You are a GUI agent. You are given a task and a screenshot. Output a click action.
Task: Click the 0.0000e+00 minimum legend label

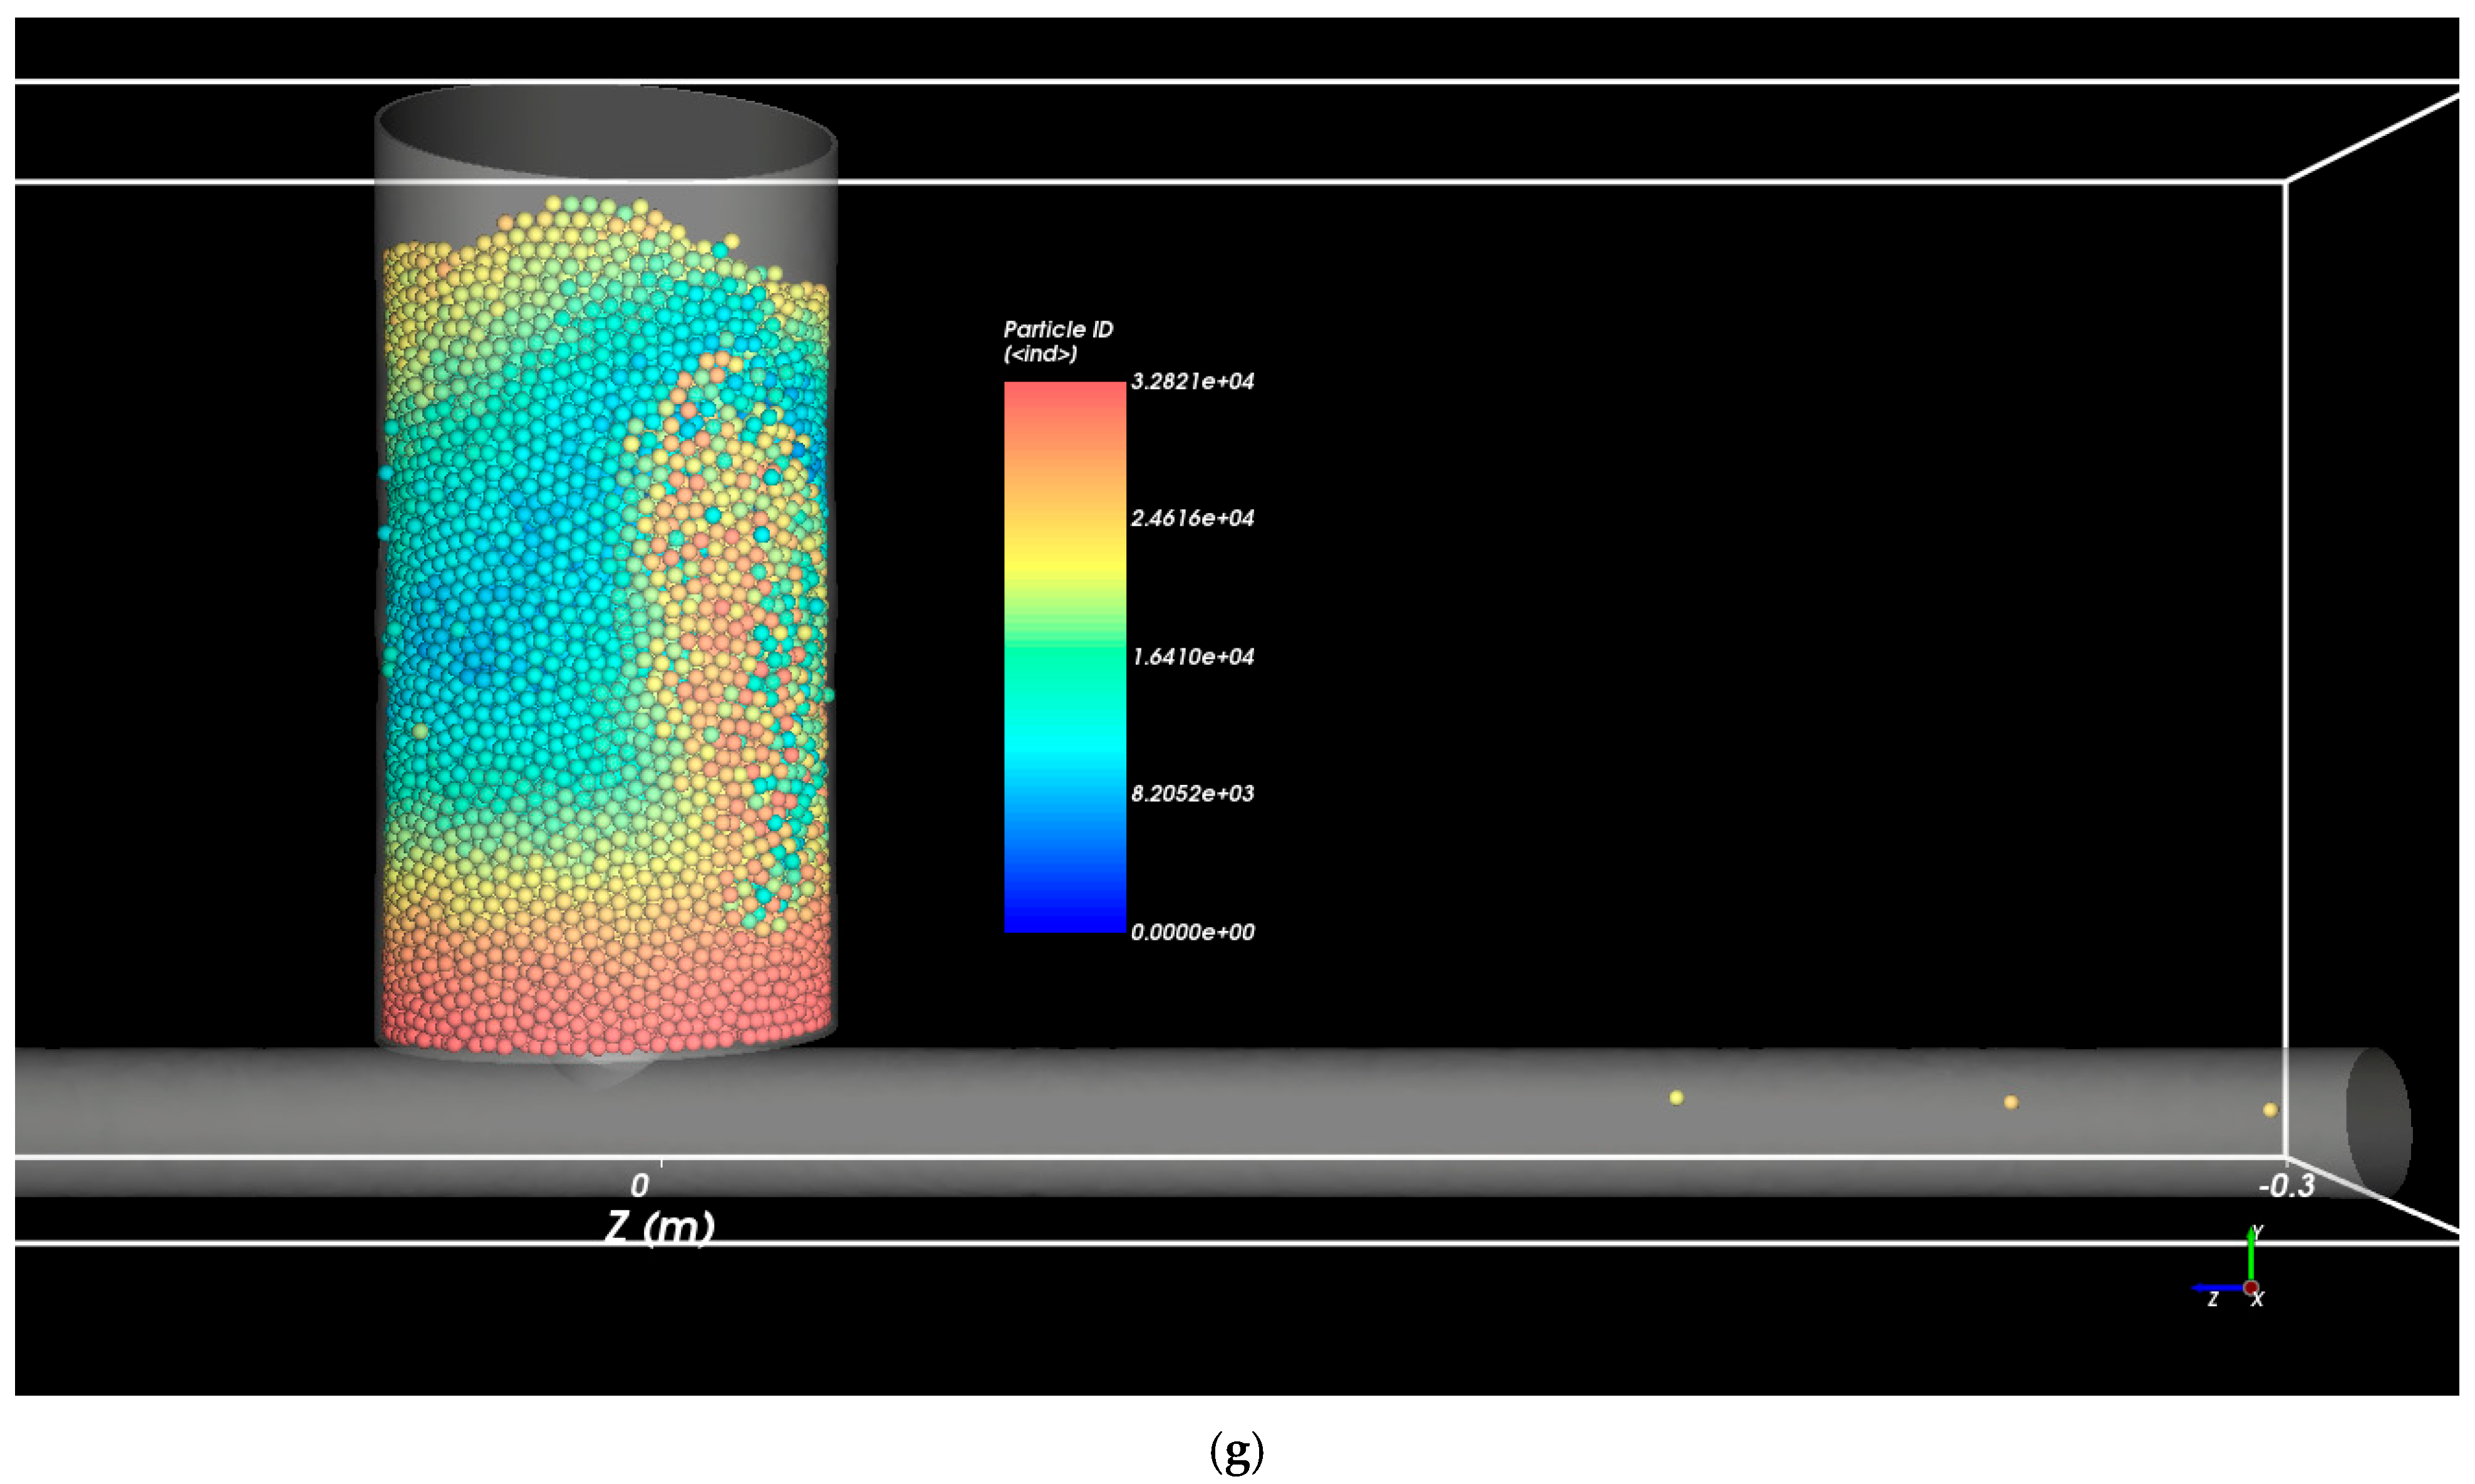point(1192,932)
